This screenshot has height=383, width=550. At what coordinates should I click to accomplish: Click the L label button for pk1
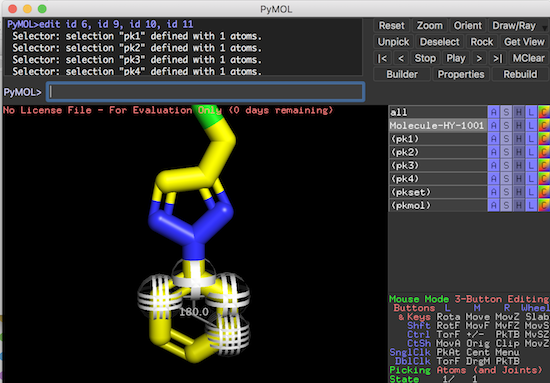click(531, 139)
